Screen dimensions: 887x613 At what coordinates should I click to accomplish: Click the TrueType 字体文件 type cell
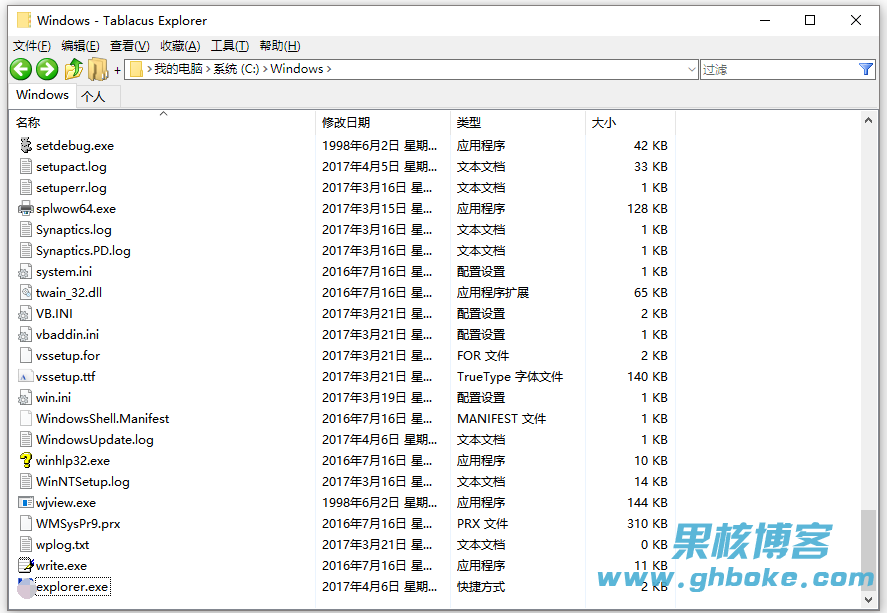pos(510,377)
